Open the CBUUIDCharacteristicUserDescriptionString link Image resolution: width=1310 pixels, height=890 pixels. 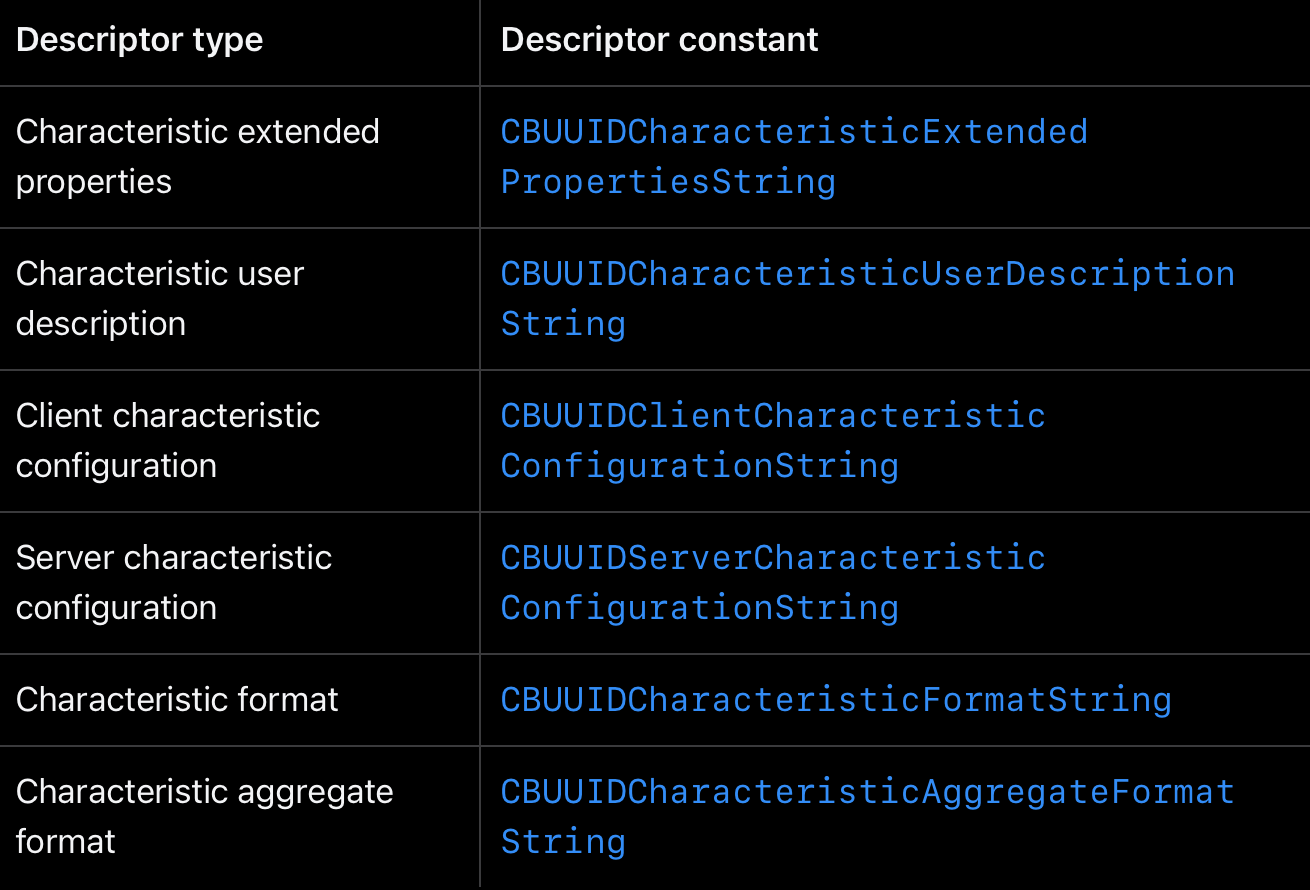click(868, 299)
